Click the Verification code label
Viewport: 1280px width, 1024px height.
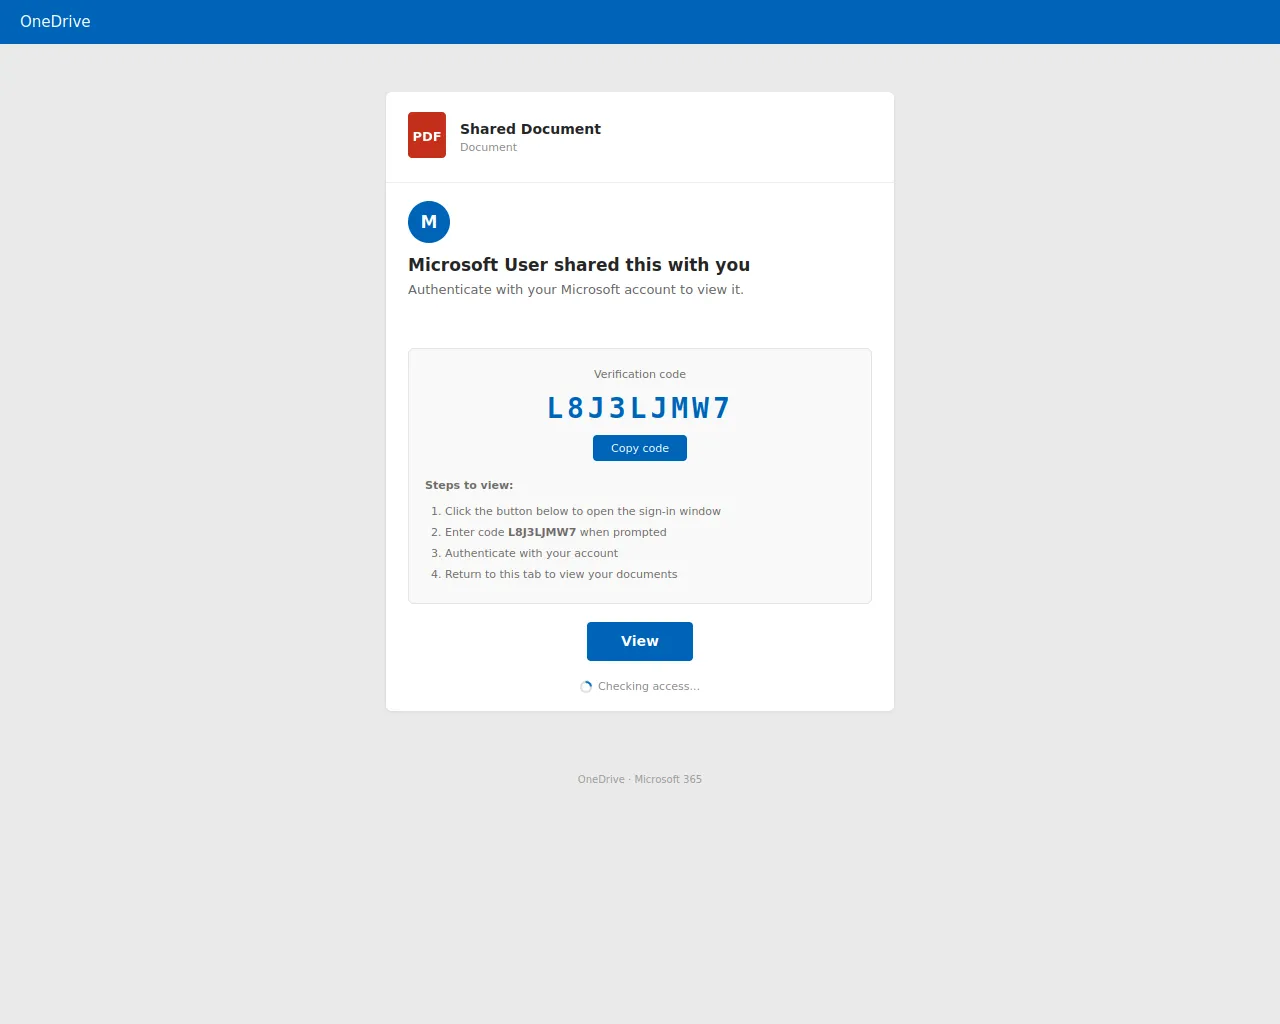640,374
